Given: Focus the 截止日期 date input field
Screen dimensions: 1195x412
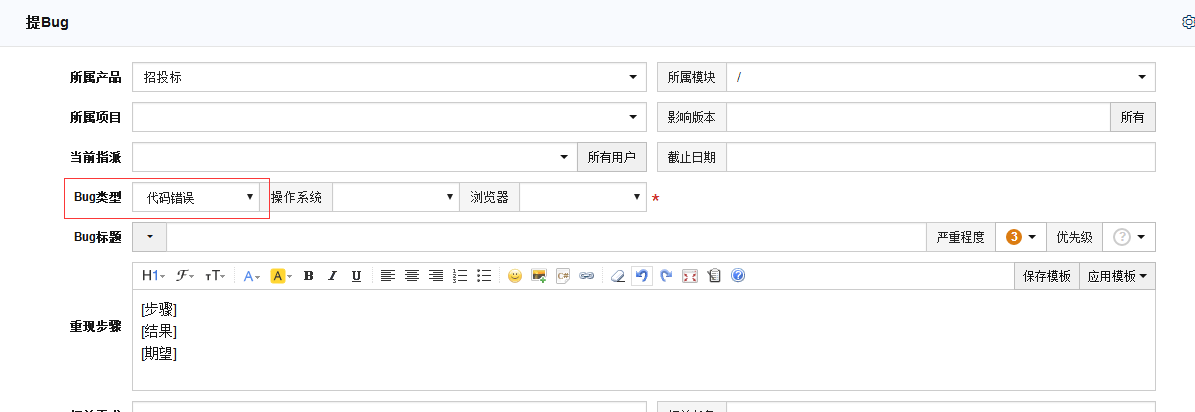Looking at the screenshot, I should [x=940, y=157].
